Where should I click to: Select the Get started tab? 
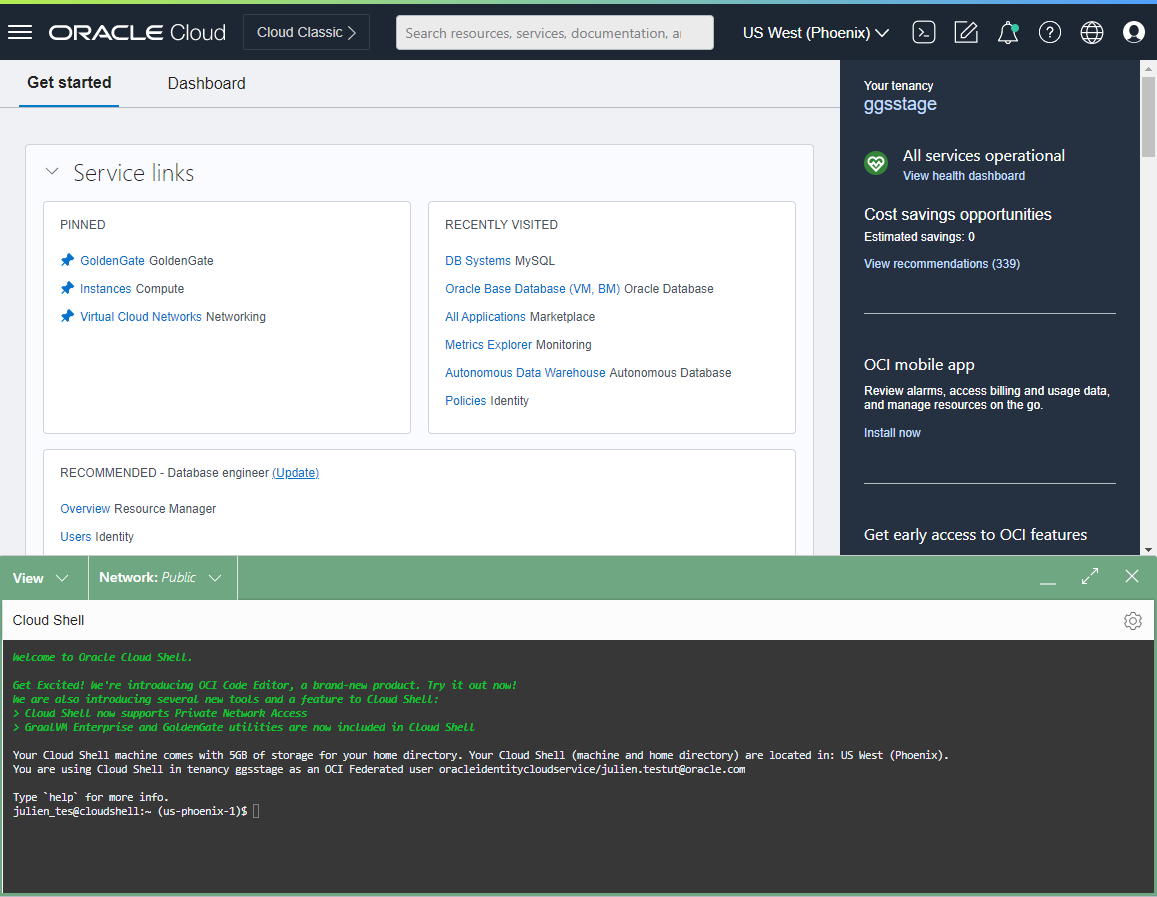click(x=68, y=83)
